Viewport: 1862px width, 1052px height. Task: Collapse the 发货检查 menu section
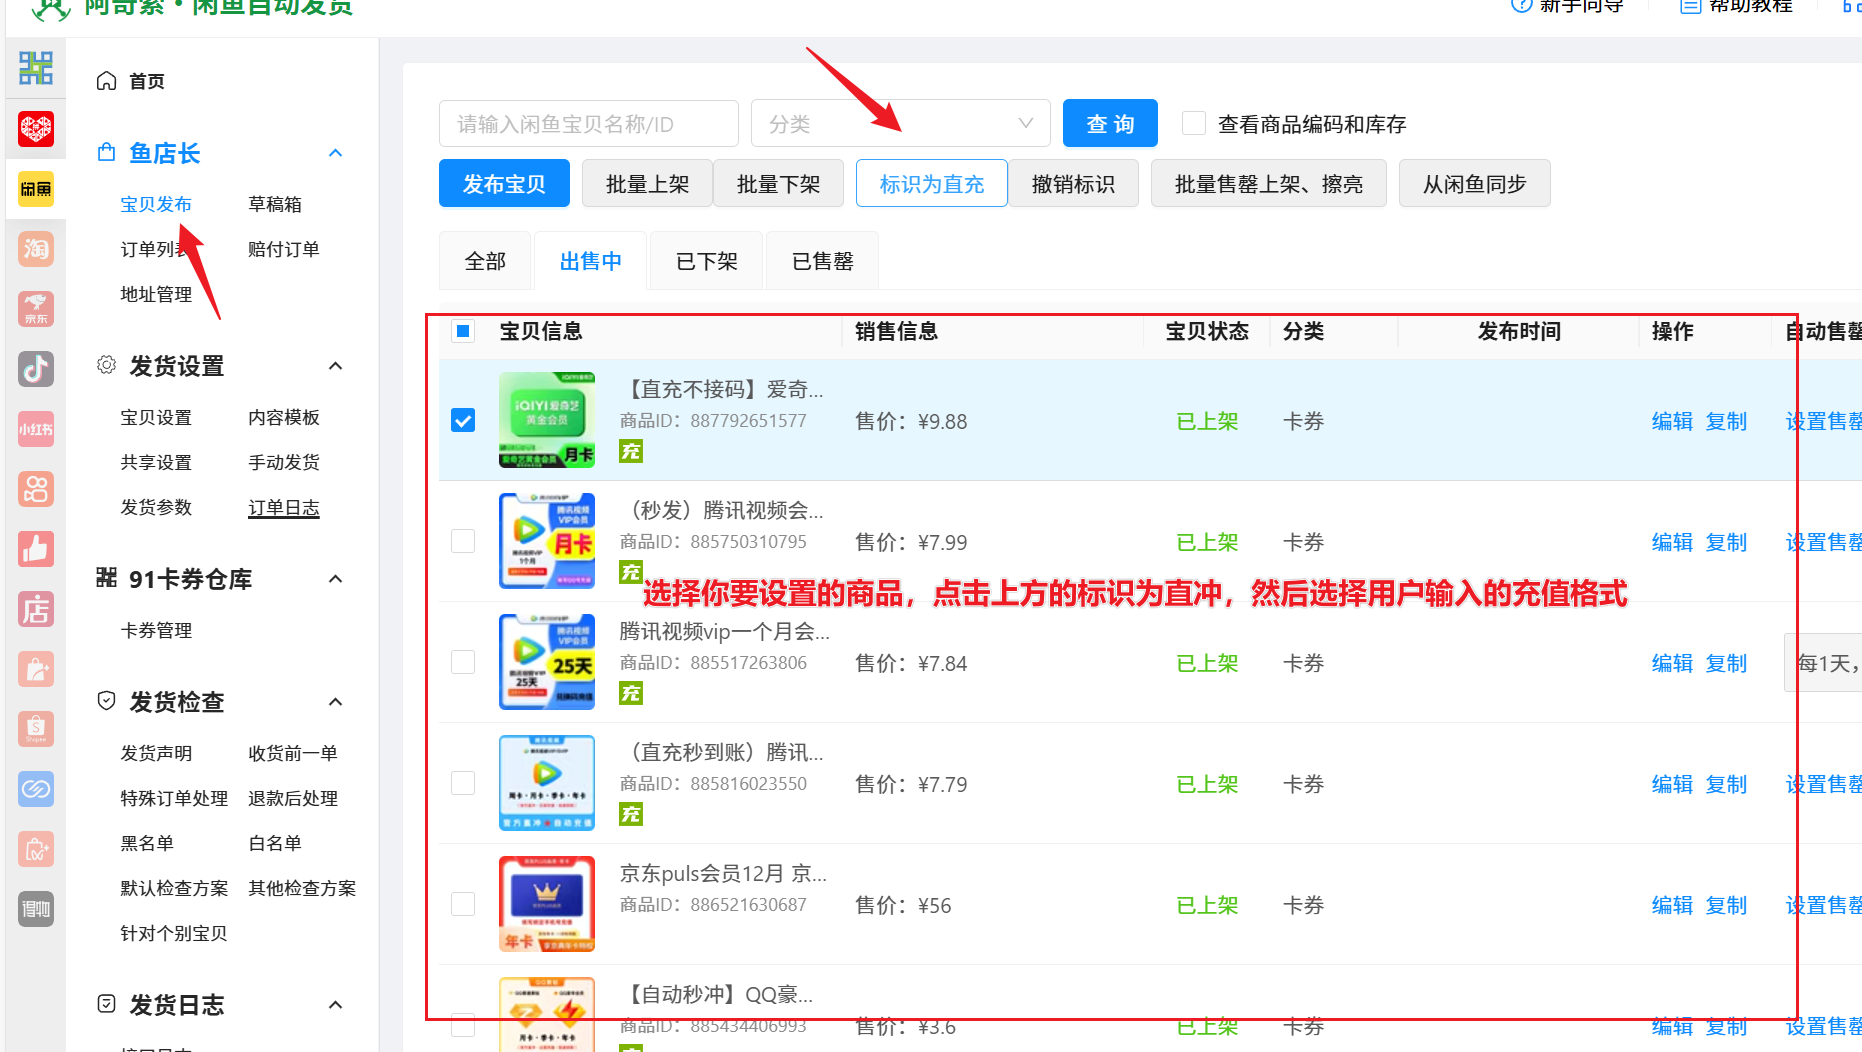(x=336, y=702)
